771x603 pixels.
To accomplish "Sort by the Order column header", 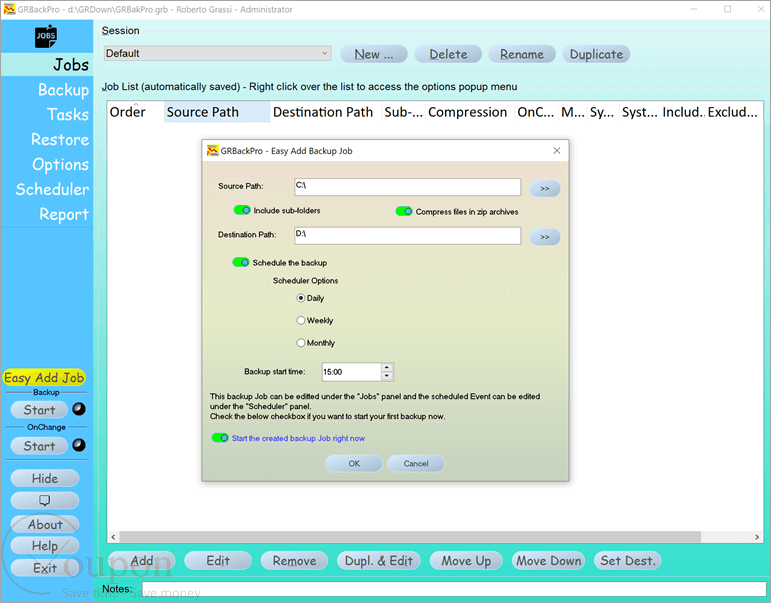I will pos(135,112).
